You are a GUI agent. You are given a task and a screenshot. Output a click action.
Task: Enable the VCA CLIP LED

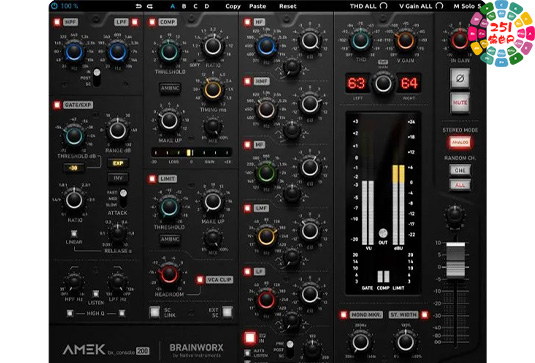pyautogui.click(x=200, y=280)
